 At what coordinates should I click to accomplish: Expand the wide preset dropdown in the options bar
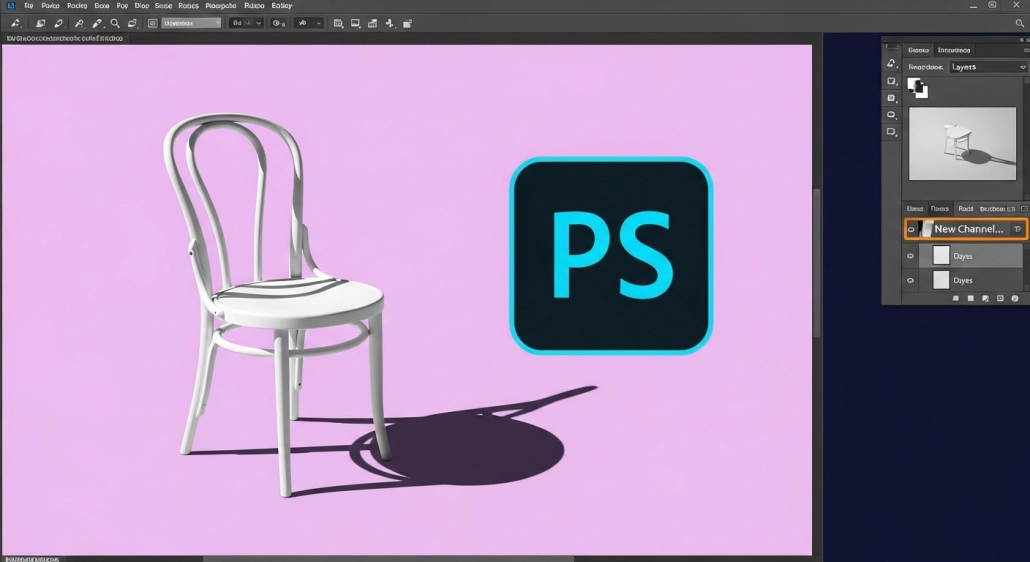point(191,22)
